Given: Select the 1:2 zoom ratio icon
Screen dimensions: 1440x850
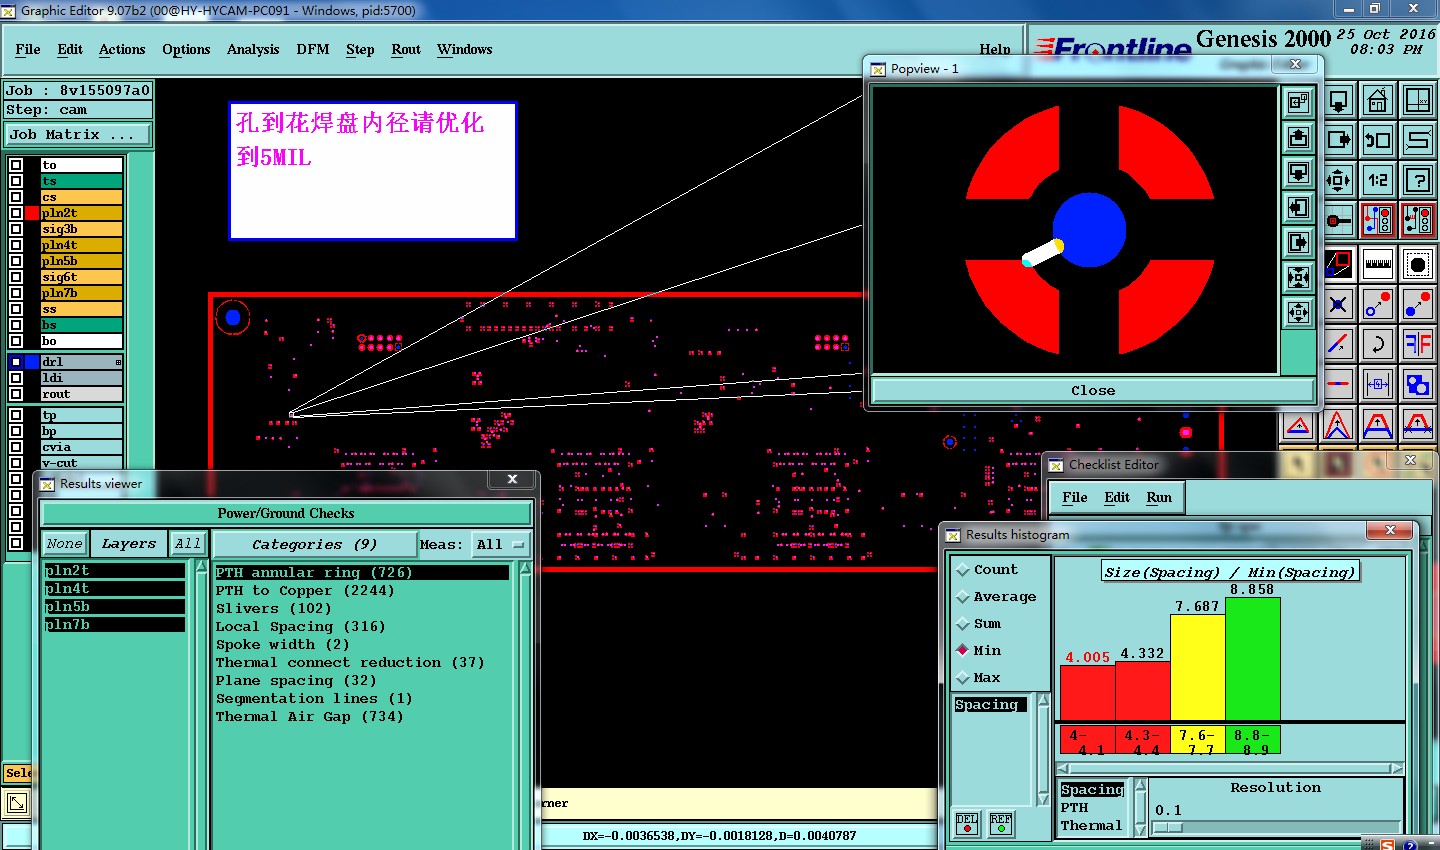Looking at the screenshot, I should (1378, 180).
